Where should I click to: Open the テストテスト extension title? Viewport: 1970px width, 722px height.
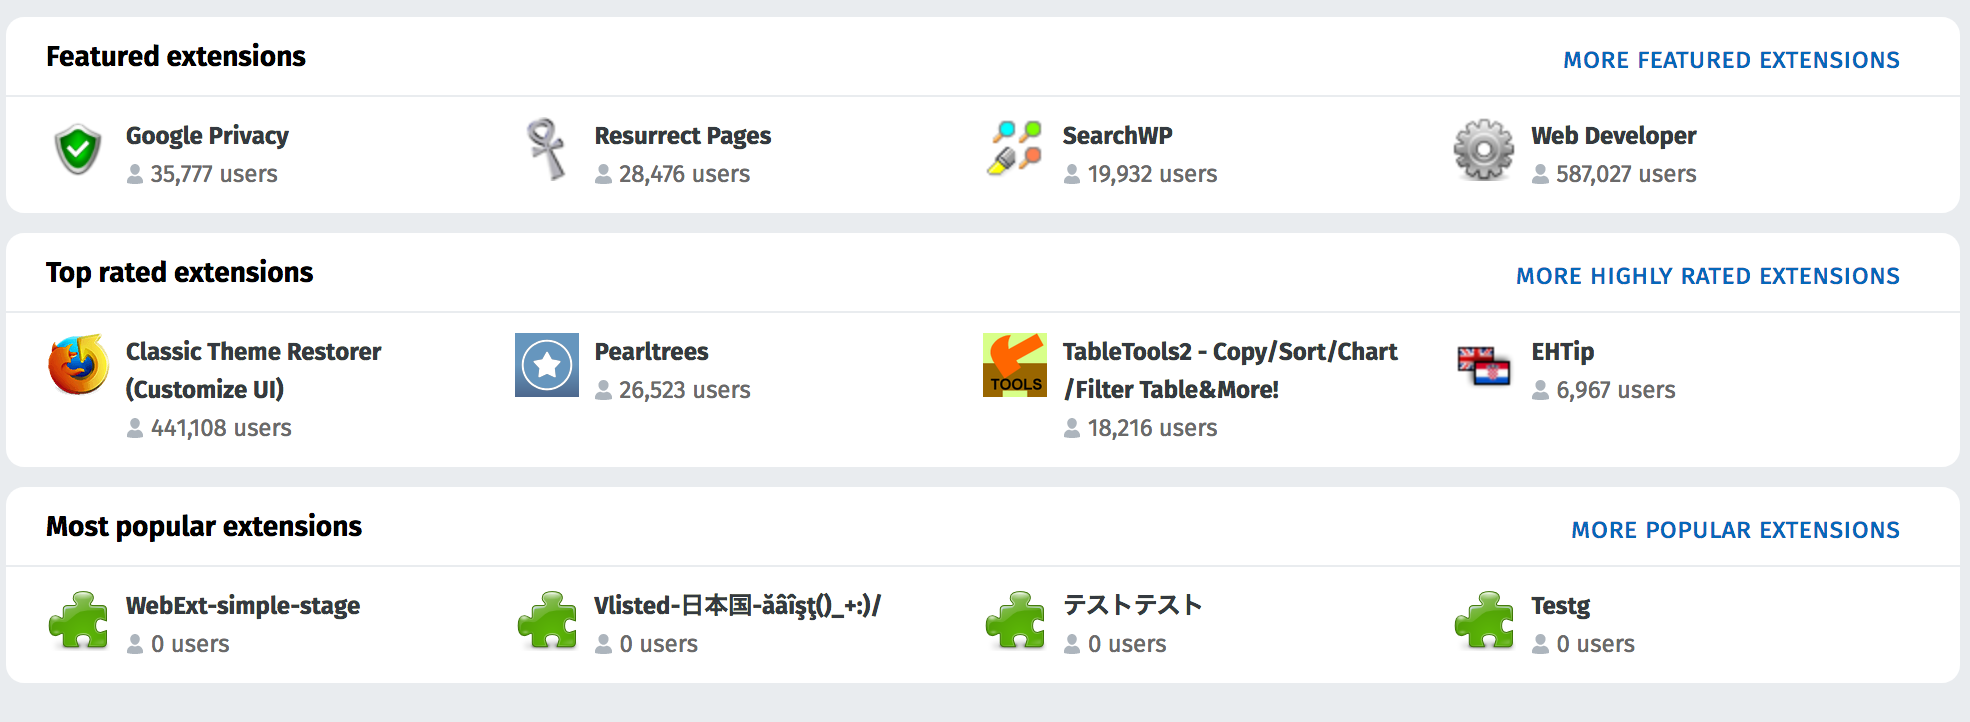tap(1132, 605)
